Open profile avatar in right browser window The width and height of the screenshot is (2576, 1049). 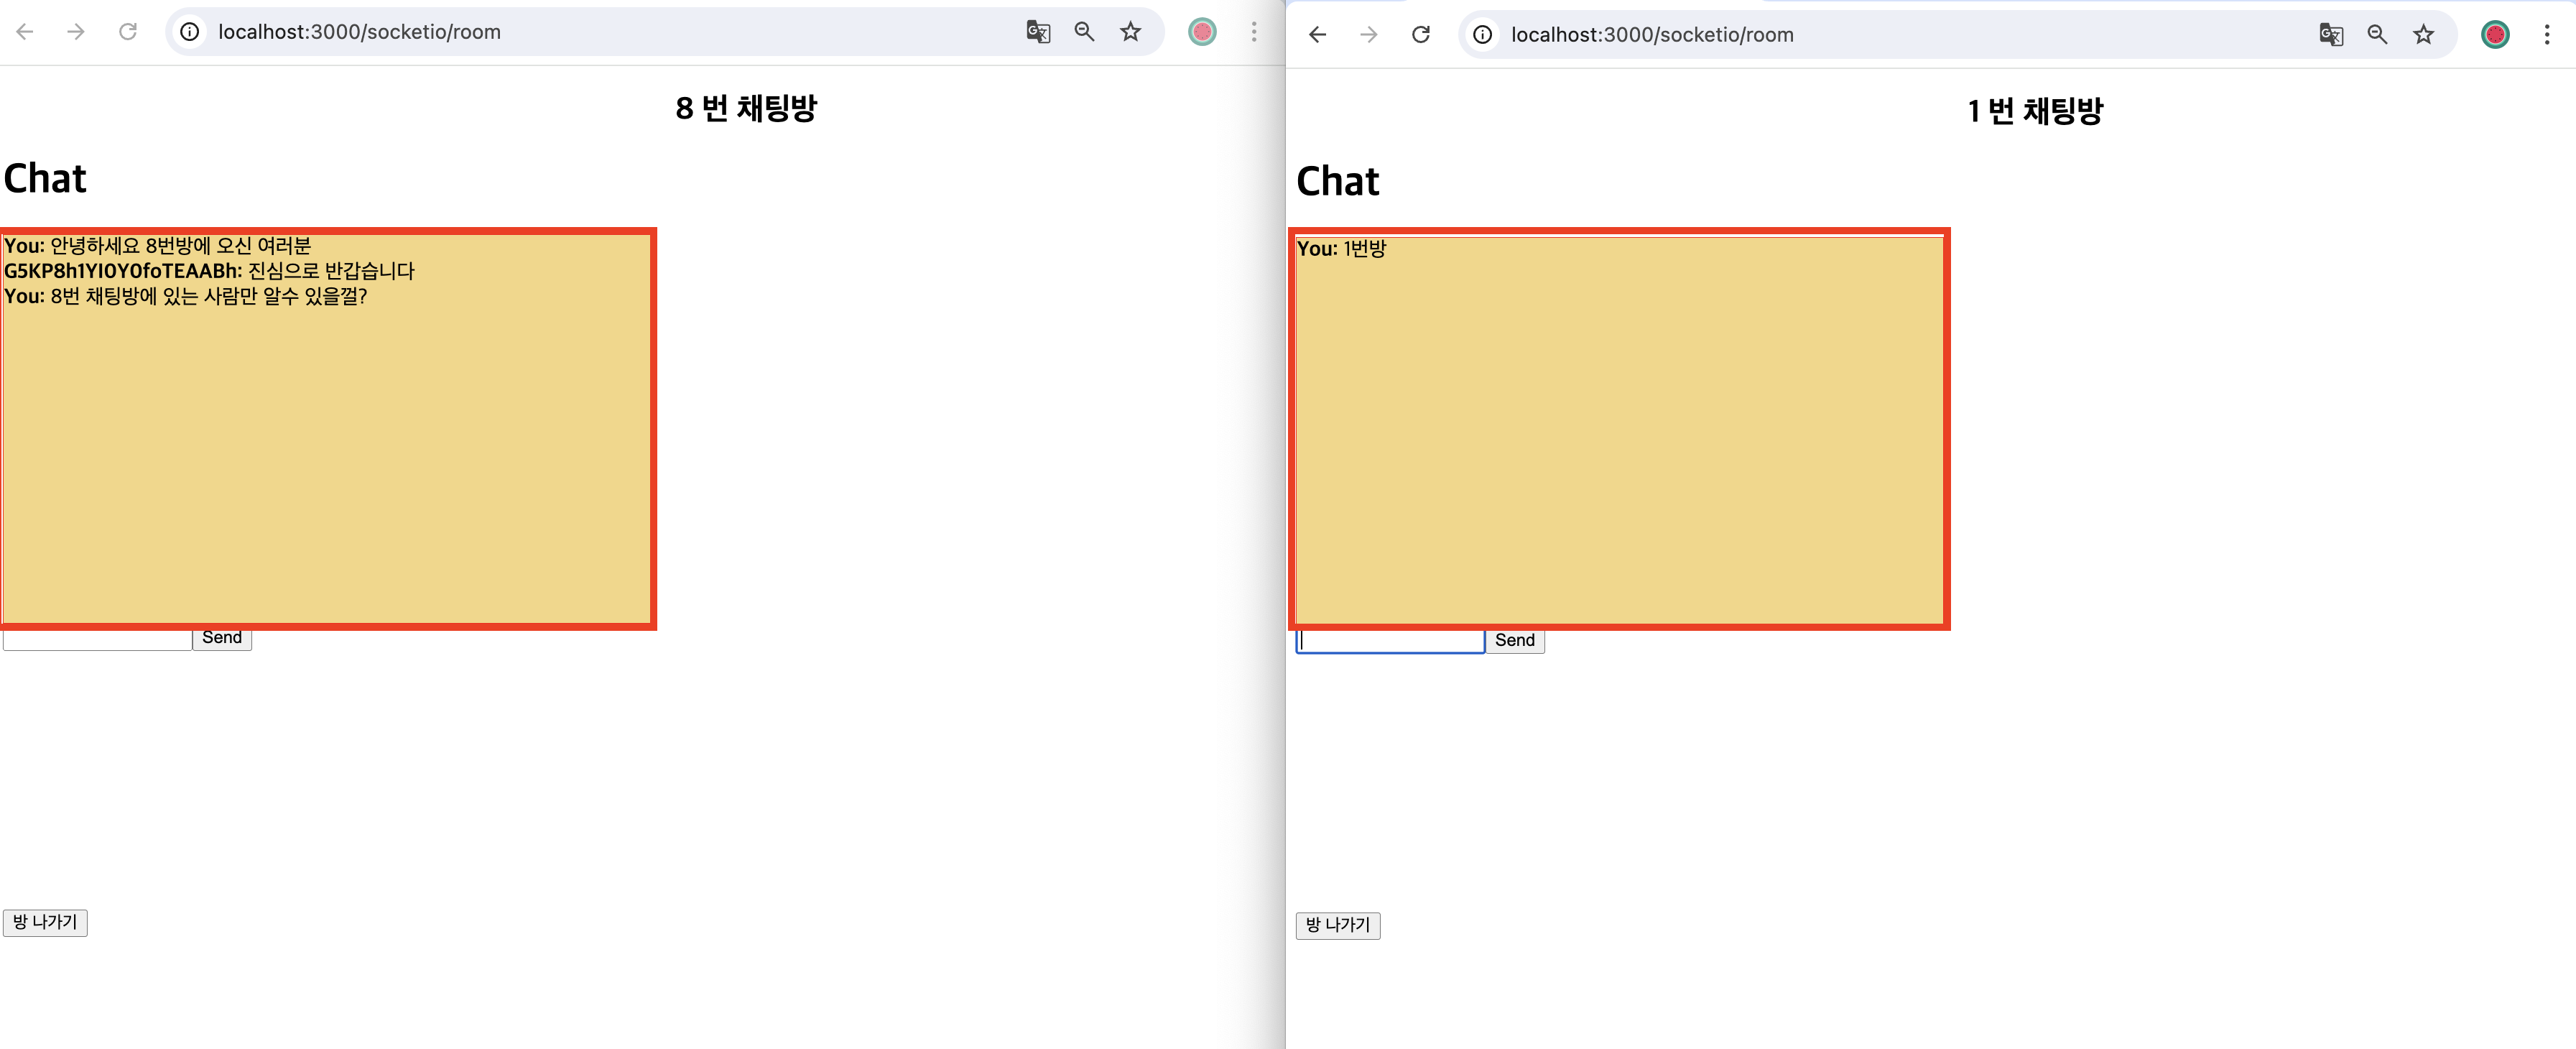tap(2495, 35)
